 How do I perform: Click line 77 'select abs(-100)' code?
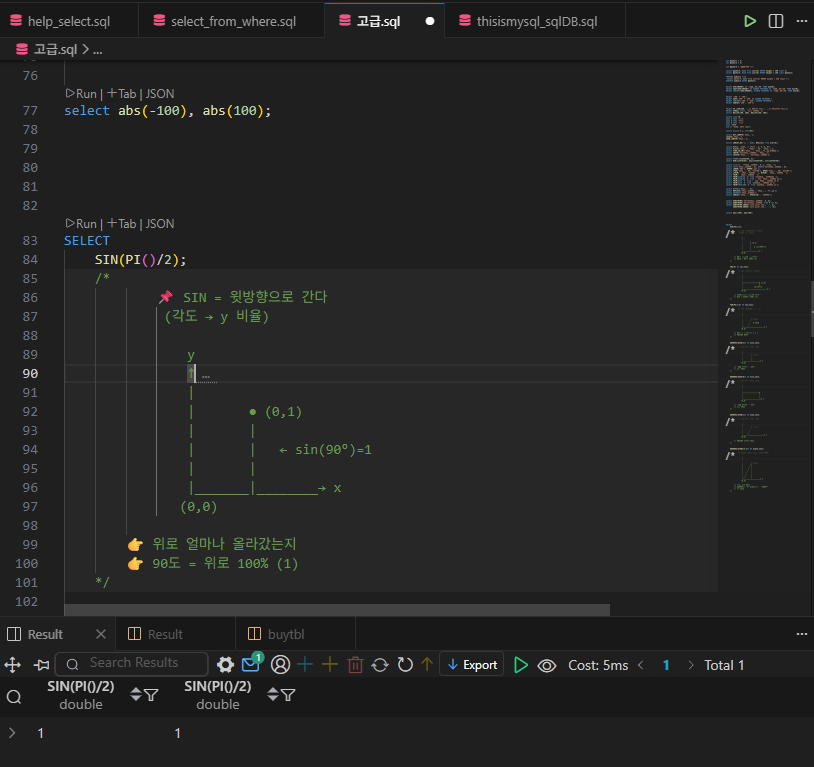tap(167, 111)
